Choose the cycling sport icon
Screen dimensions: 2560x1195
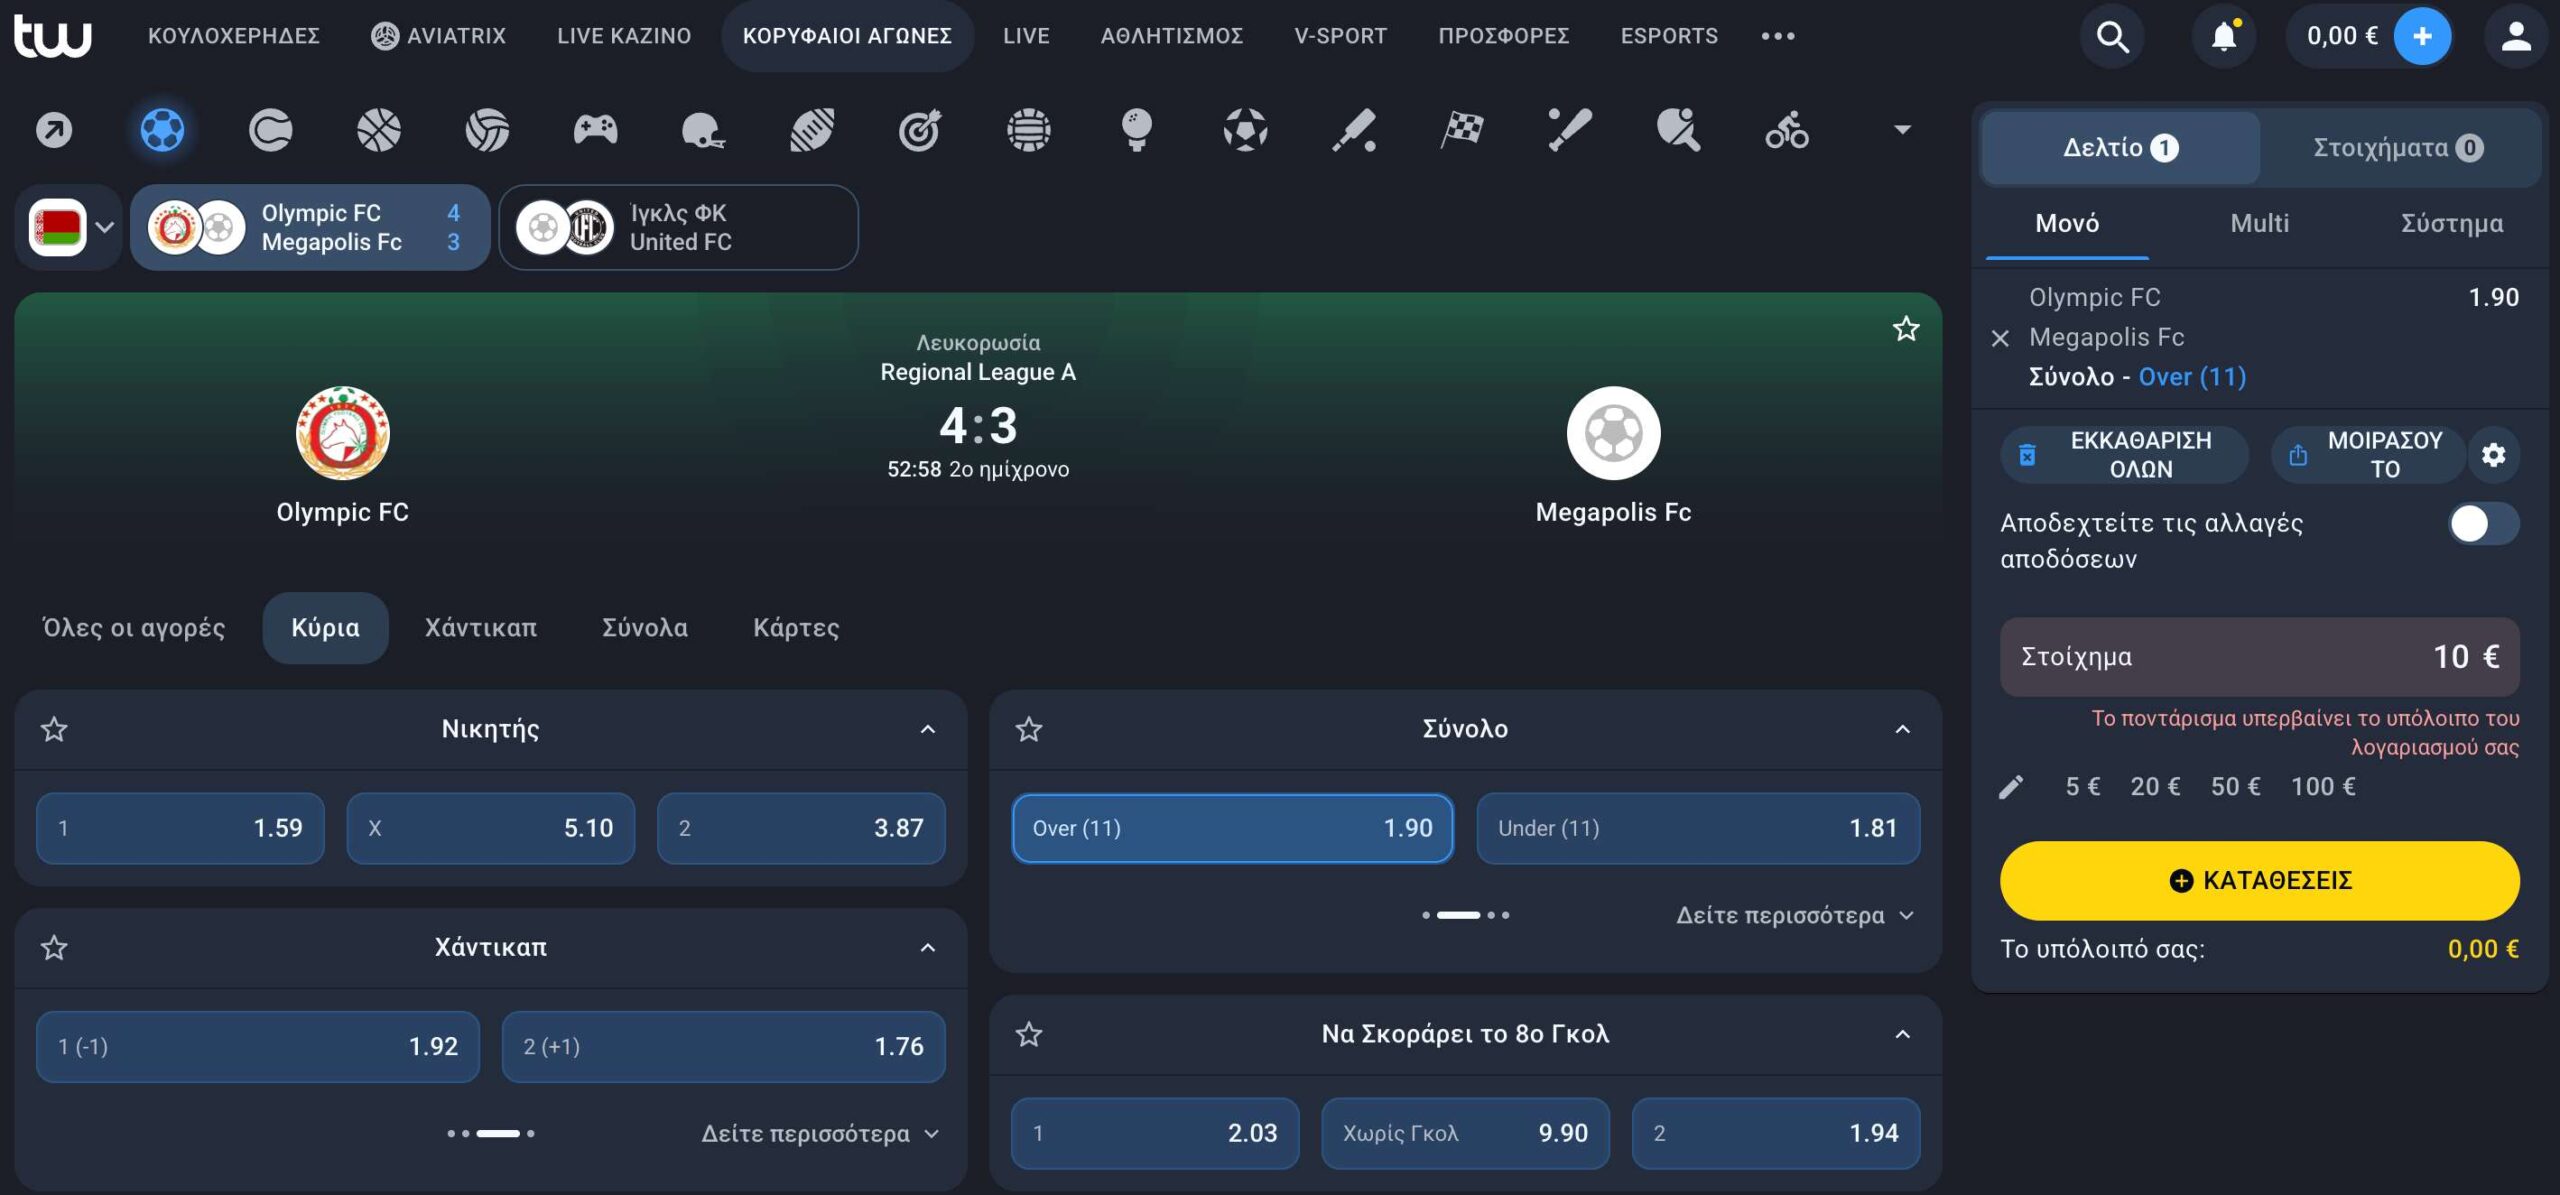coord(1786,130)
